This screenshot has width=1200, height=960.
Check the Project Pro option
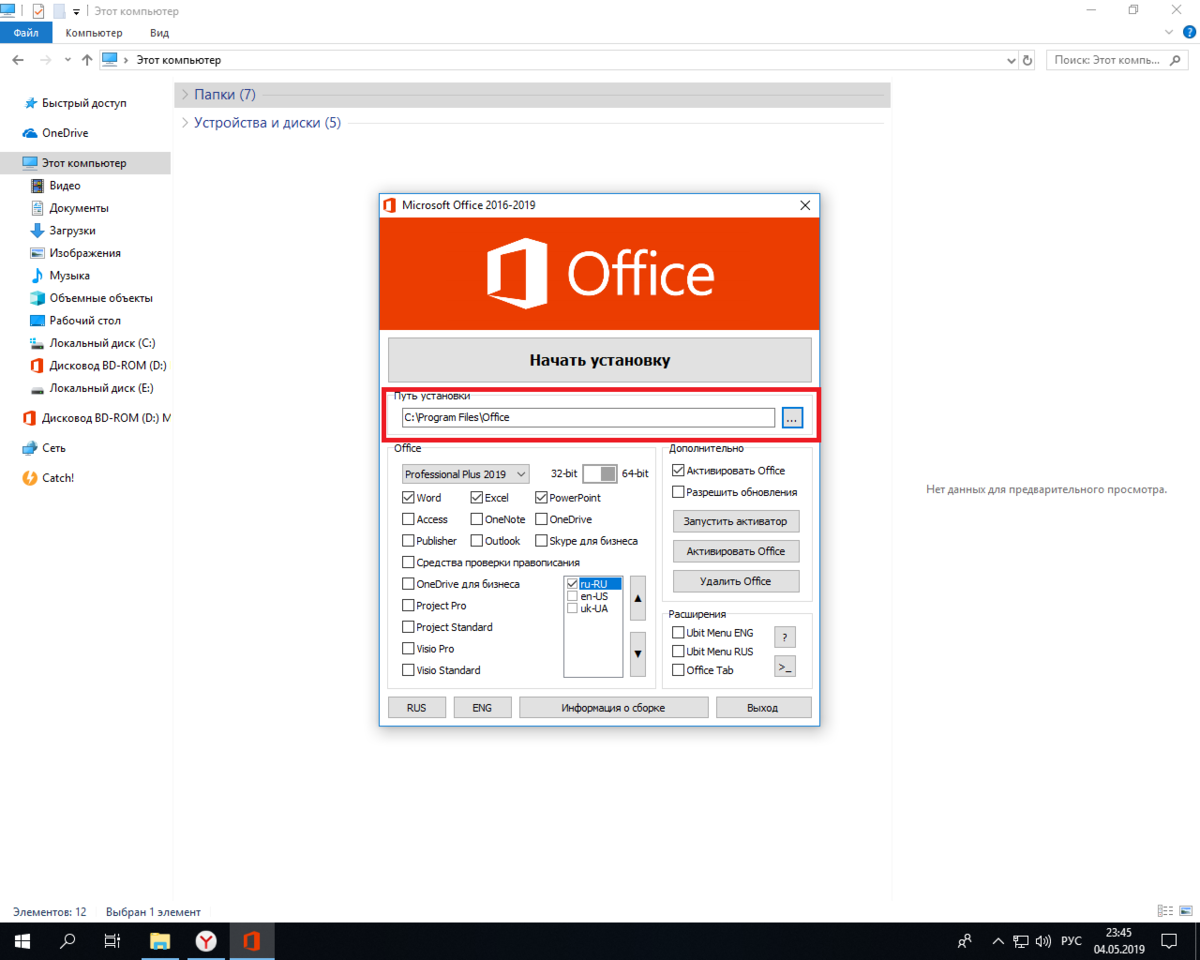click(x=408, y=605)
